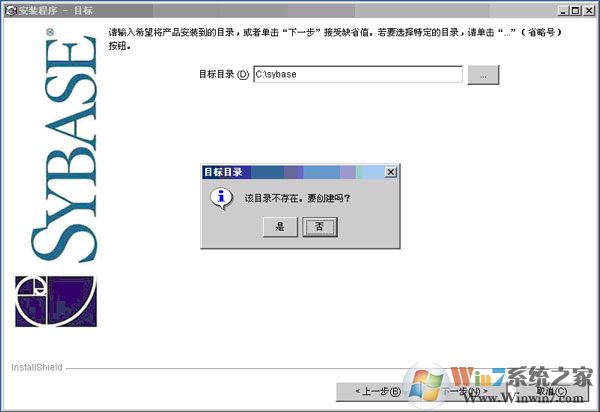
Task: Click the installer icon in title bar
Action: [x=11, y=10]
